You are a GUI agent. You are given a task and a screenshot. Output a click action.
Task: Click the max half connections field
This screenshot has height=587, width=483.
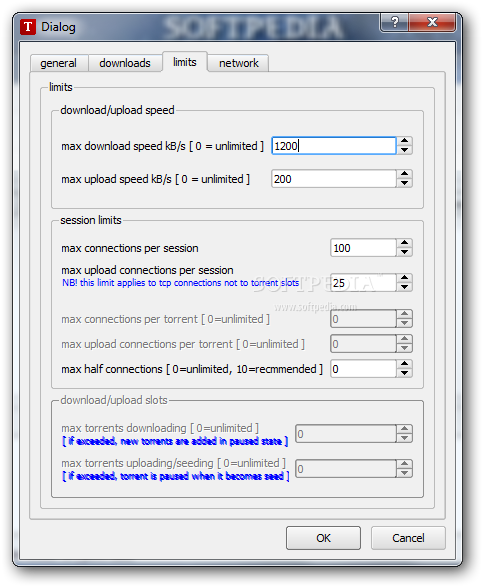363,369
